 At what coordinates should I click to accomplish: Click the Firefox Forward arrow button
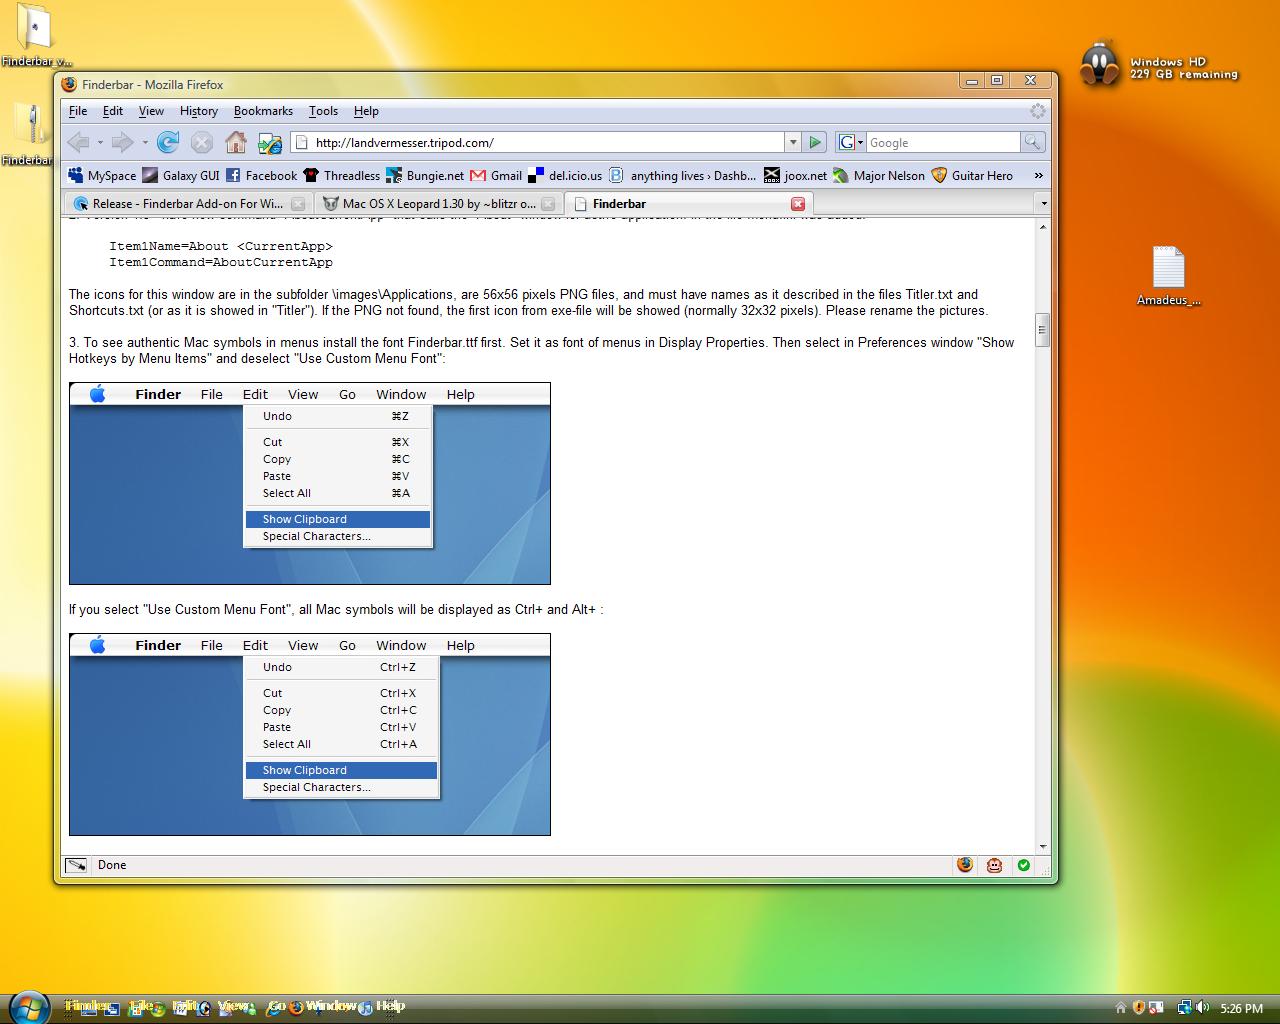tap(122, 142)
